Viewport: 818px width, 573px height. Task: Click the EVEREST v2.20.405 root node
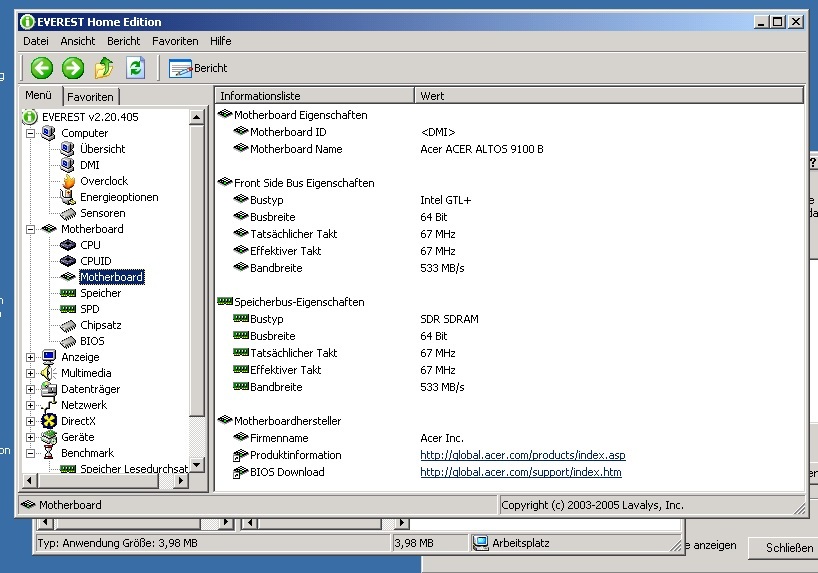point(90,117)
